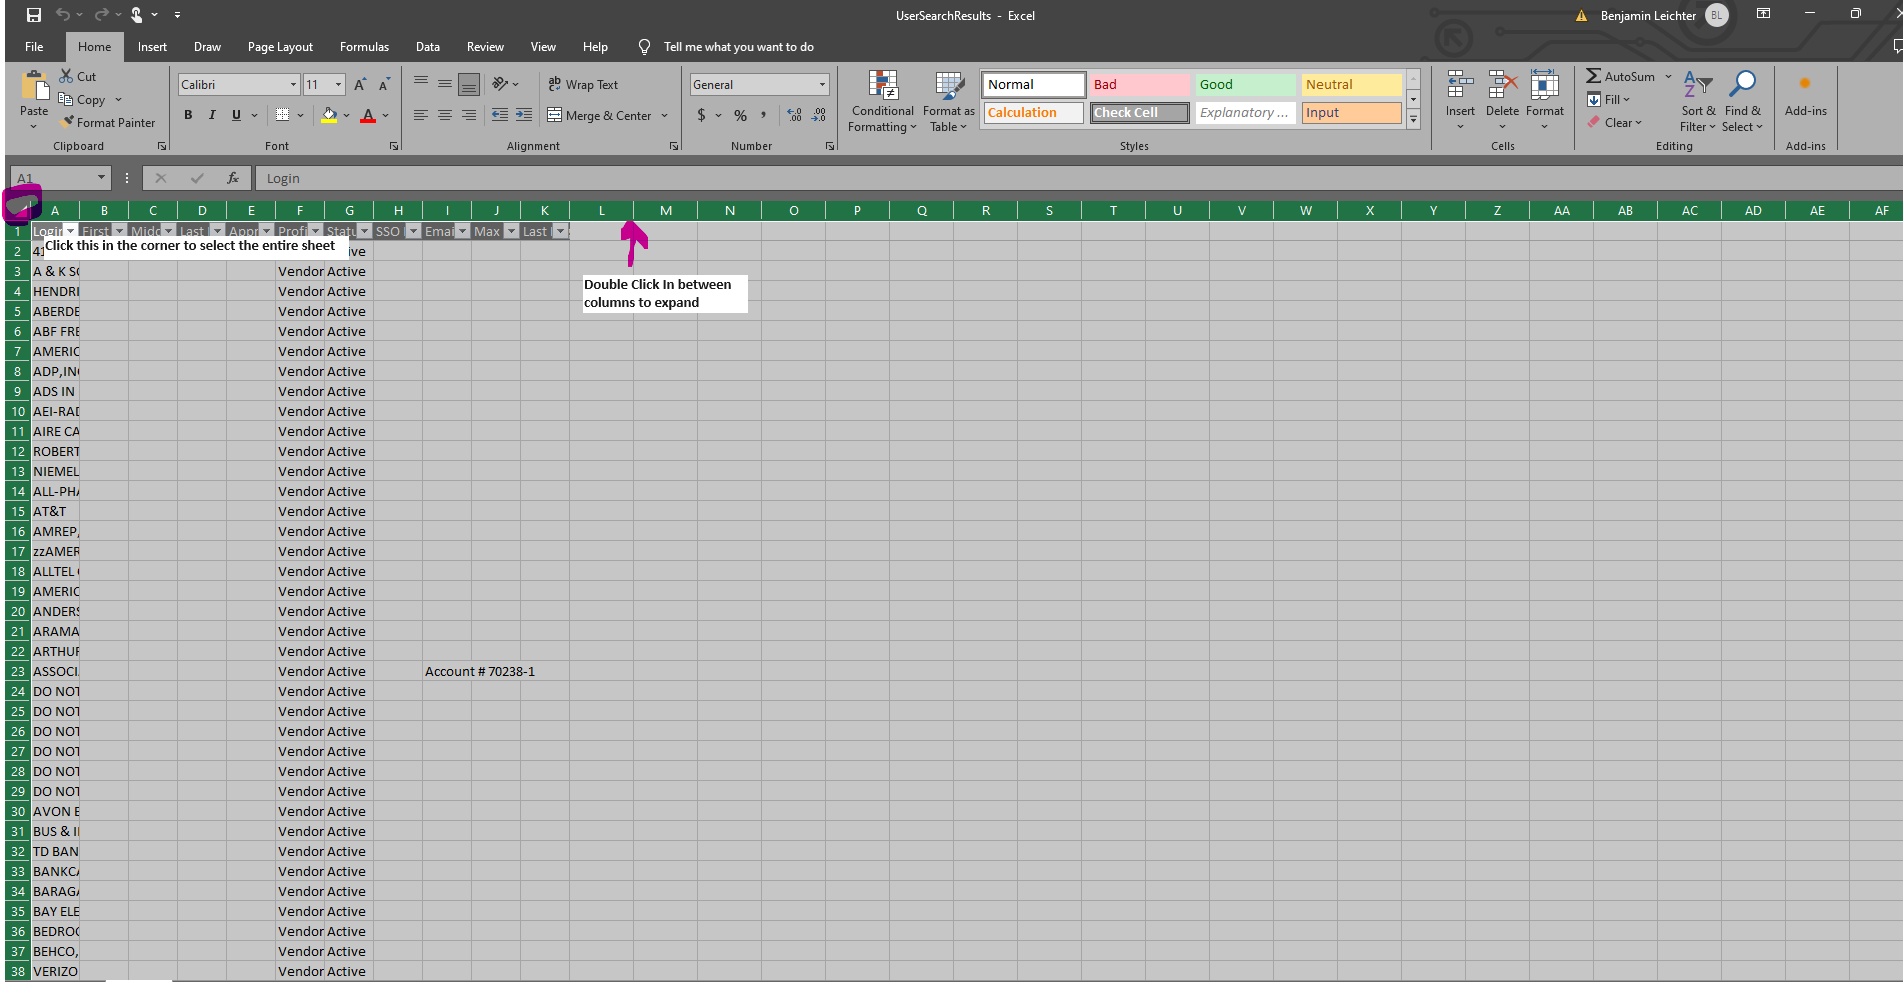Click Merge & Center button
1903x982 pixels.
(x=600, y=116)
